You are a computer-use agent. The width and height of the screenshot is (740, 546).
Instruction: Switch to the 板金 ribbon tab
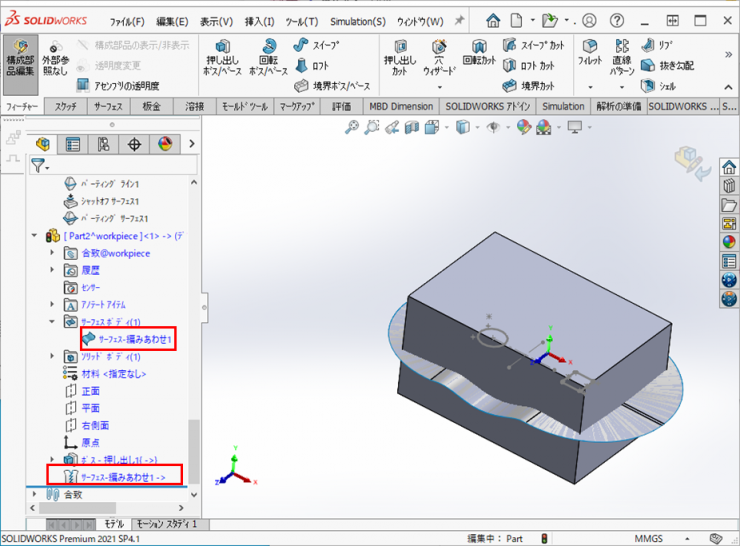(x=152, y=107)
